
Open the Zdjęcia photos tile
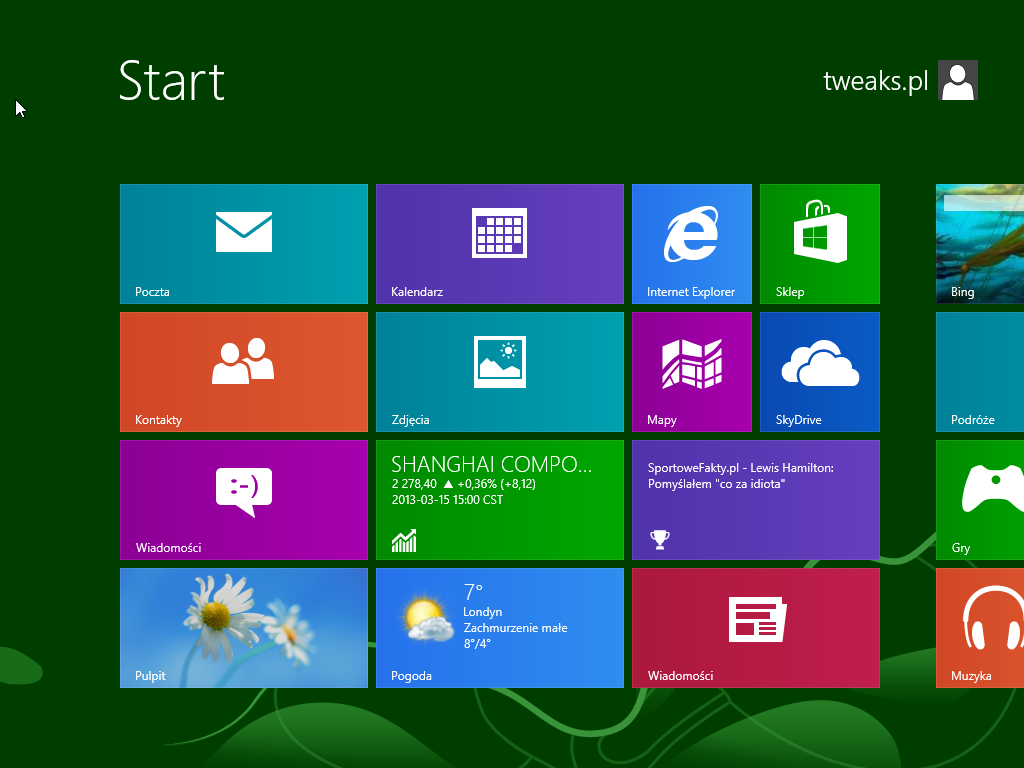tap(499, 371)
